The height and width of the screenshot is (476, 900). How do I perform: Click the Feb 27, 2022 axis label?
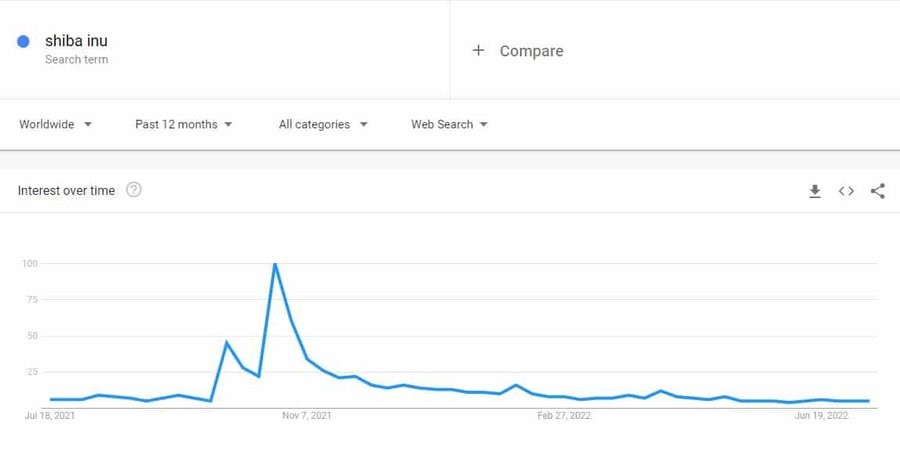click(x=564, y=415)
